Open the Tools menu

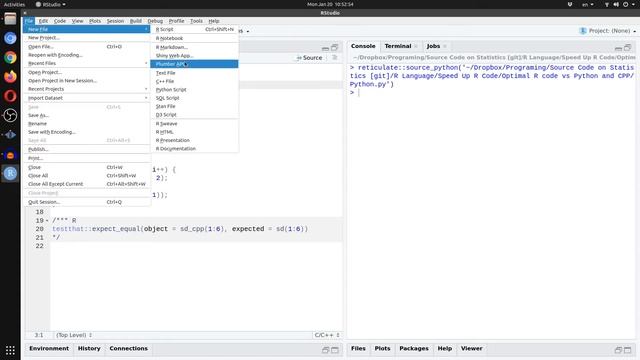click(196, 21)
